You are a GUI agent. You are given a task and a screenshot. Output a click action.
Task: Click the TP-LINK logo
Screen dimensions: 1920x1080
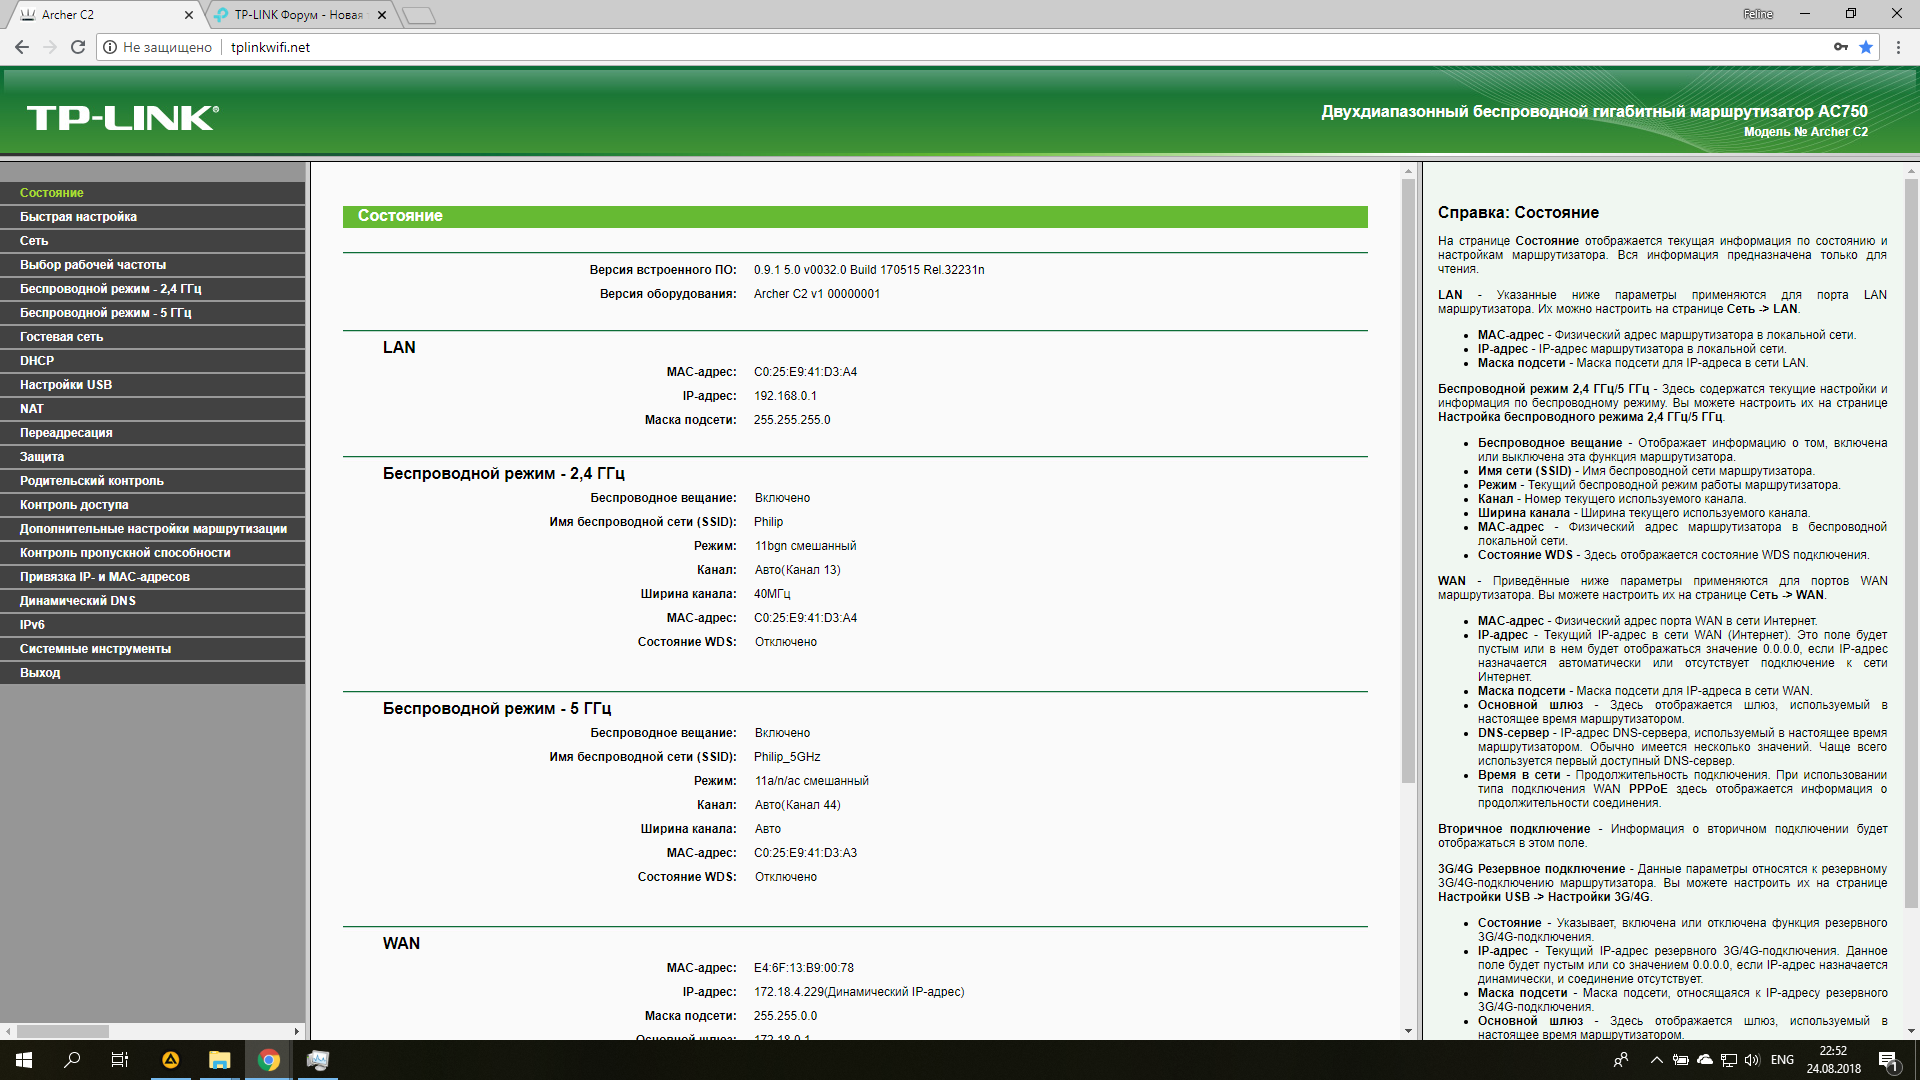point(123,117)
